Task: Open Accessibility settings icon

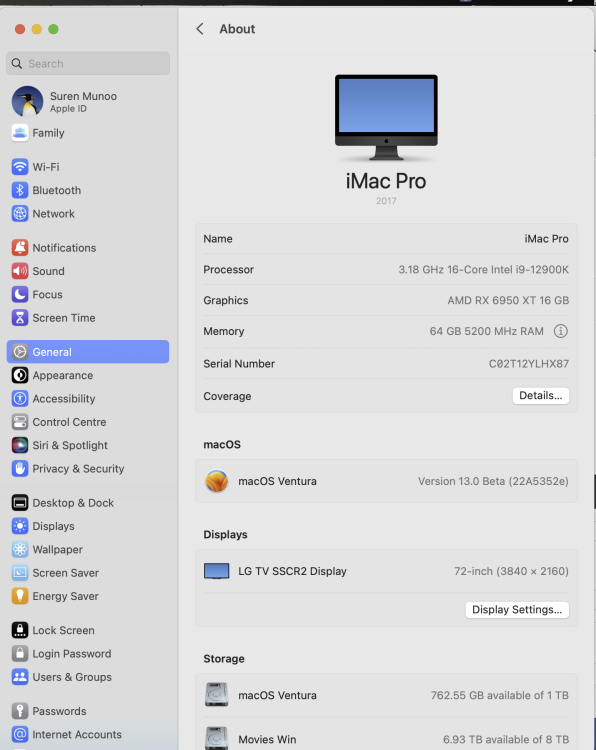Action: point(20,398)
